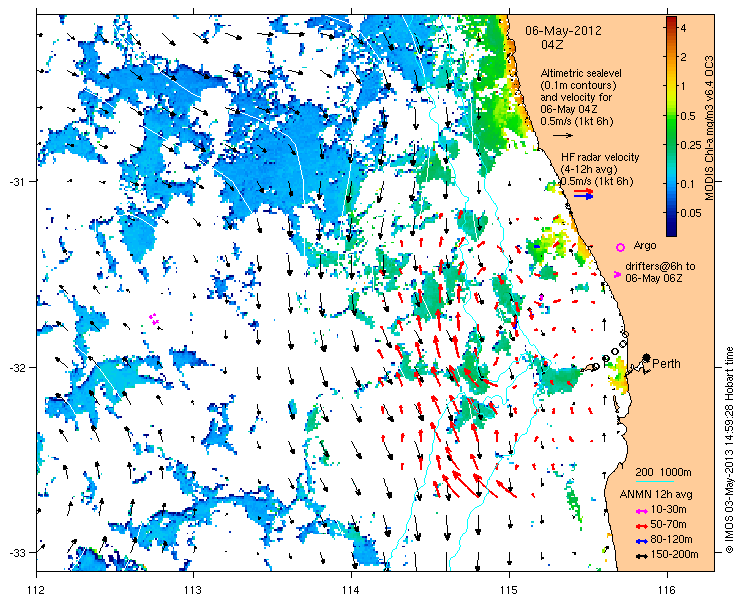Click the 112 longitude axis label
Viewport: 740px width, 600px height.
pyautogui.click(x=36, y=590)
